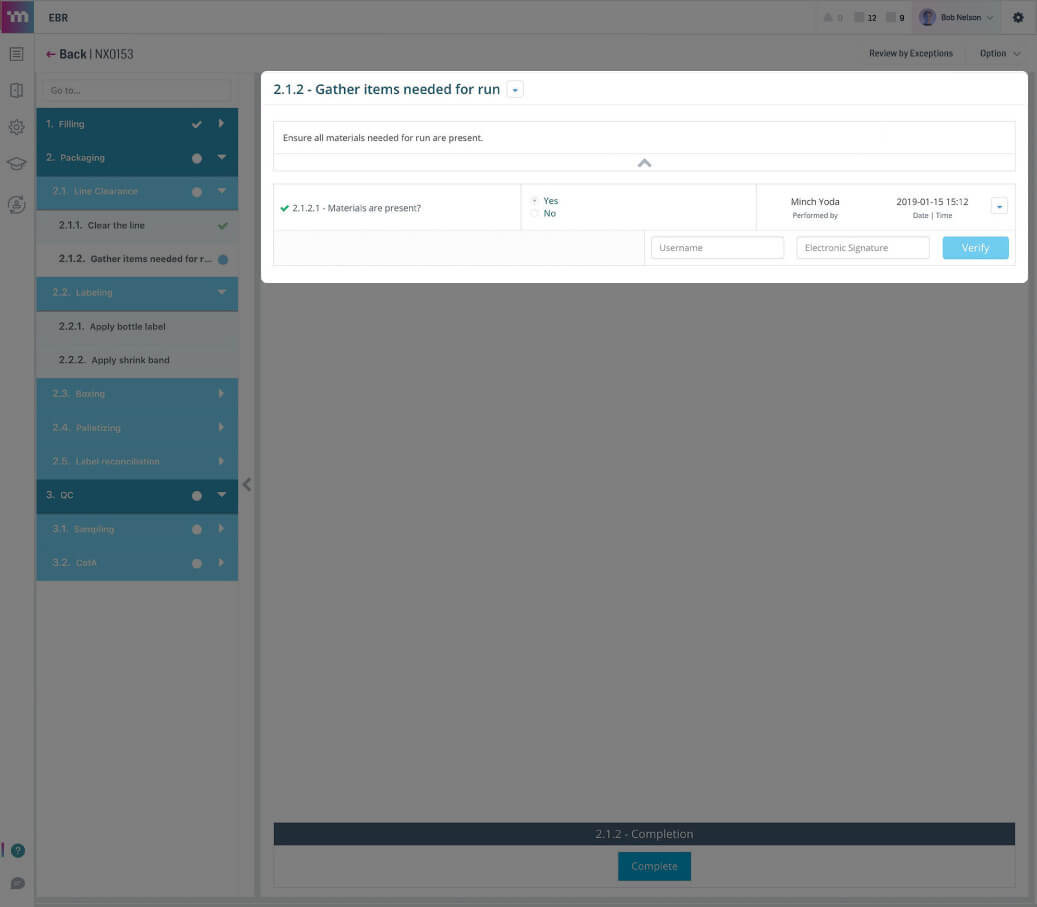The width and height of the screenshot is (1037, 907).
Task: Click the Line Clearance status dot
Action: point(196,192)
